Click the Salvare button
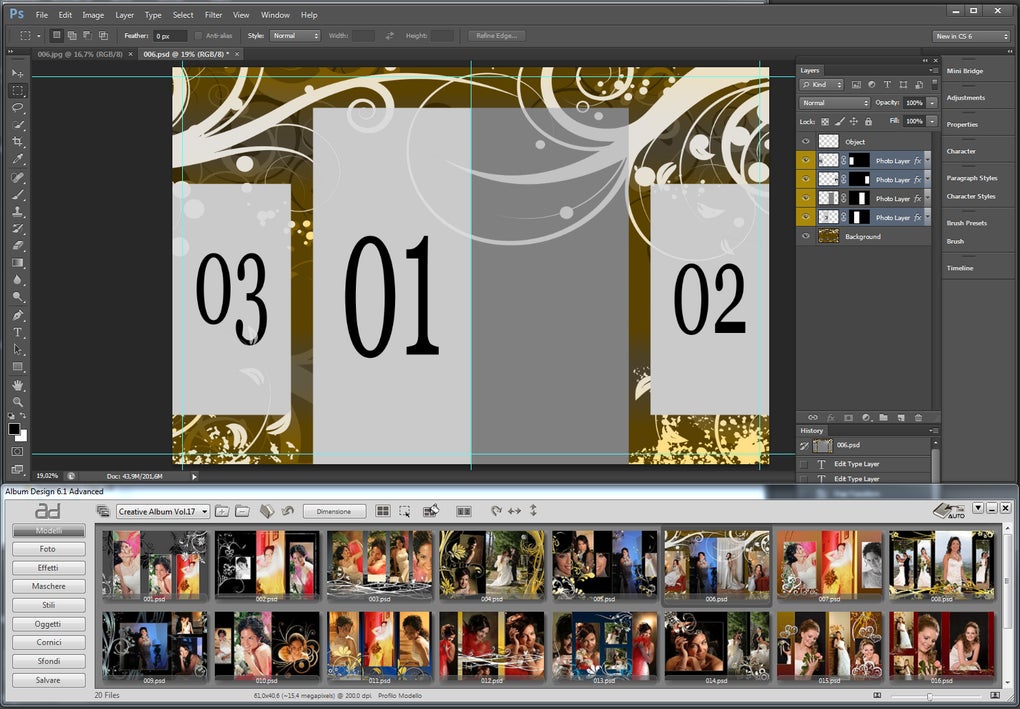This screenshot has width=1020, height=709. point(48,680)
